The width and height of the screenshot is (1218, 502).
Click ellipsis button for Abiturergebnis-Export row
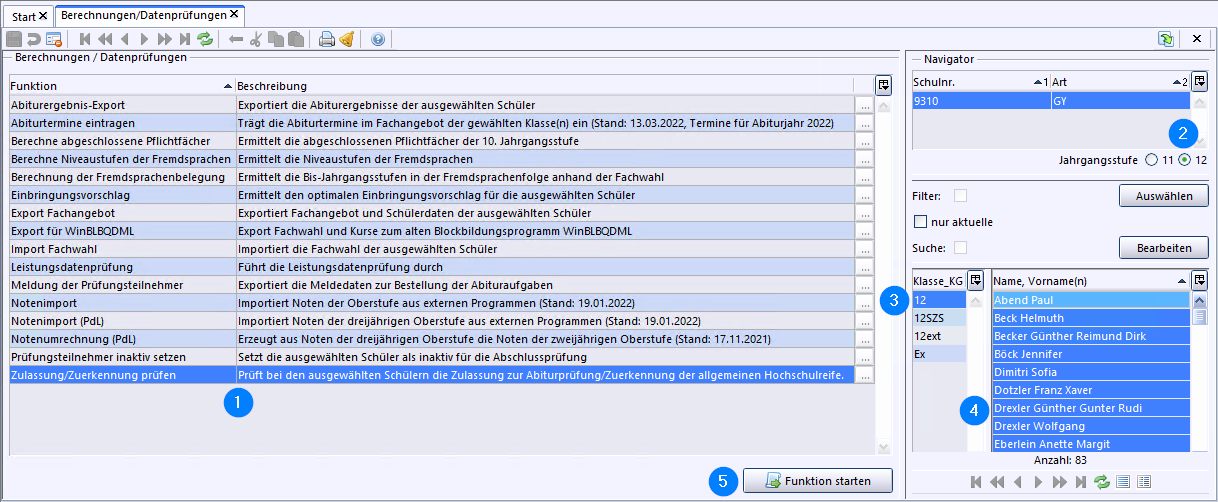[865, 105]
